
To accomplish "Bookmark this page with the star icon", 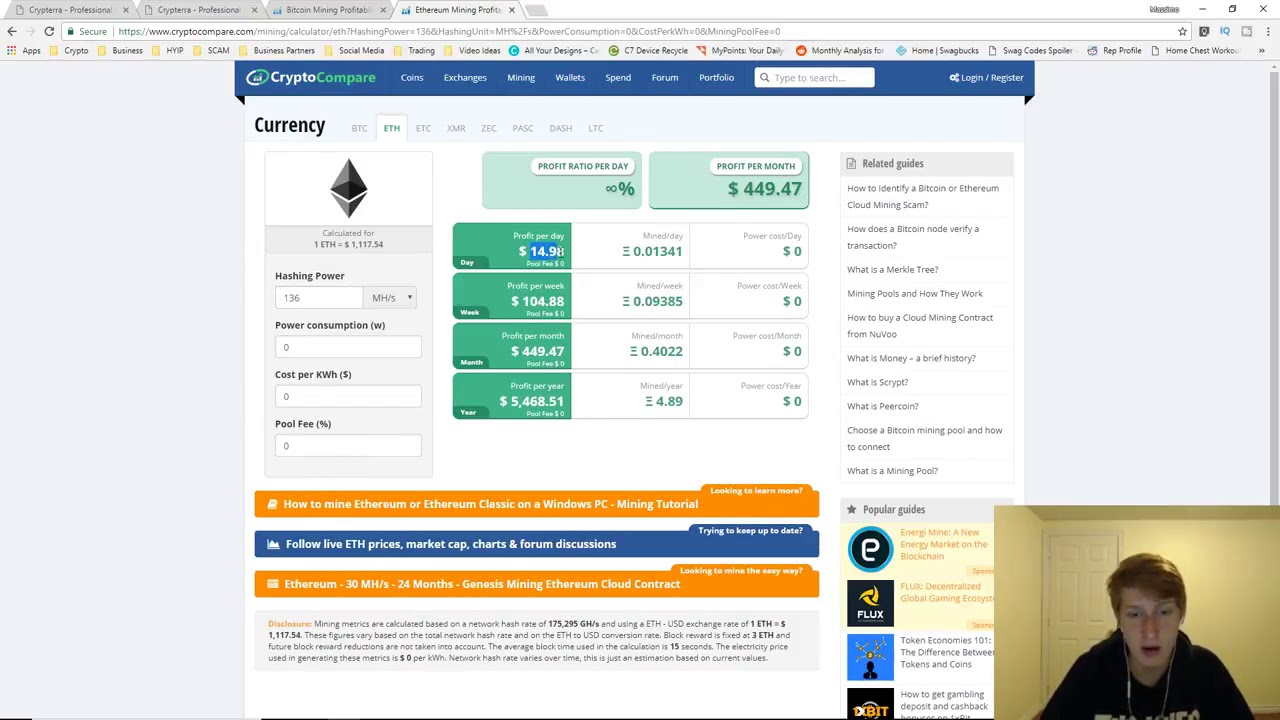I will click(x=1182, y=31).
